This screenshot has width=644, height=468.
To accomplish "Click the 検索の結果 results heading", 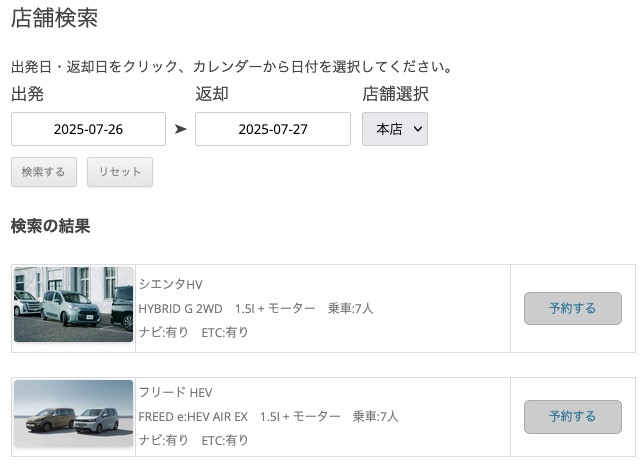I will pyautogui.click(x=51, y=226).
